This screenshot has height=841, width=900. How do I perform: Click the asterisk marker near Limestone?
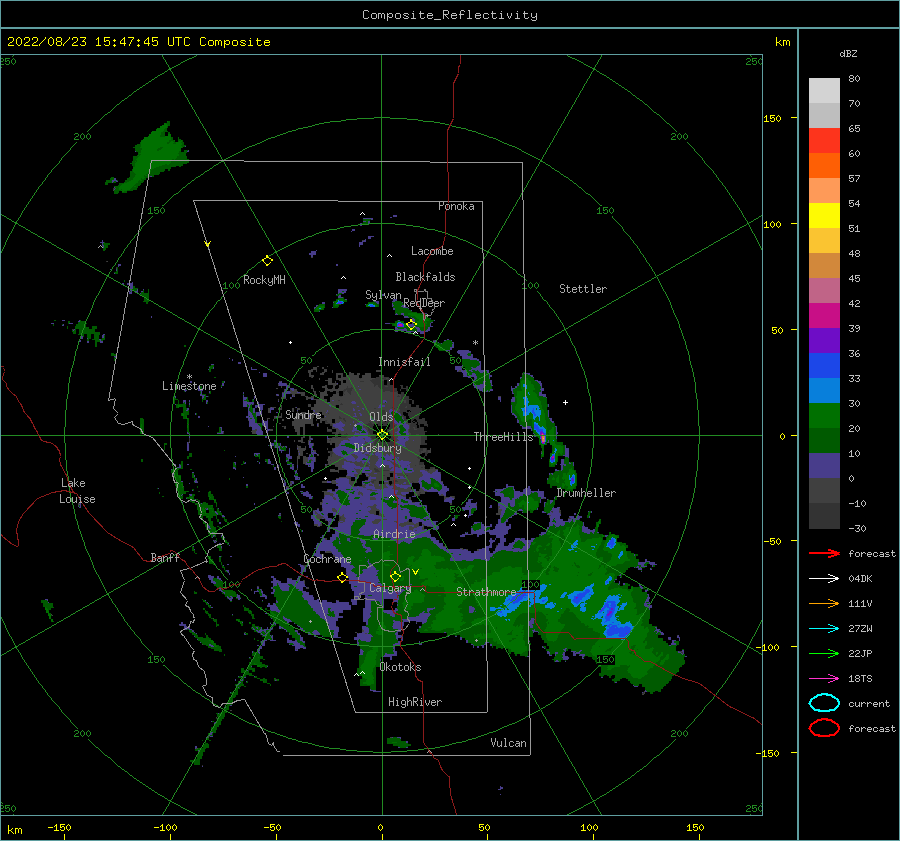click(189, 377)
